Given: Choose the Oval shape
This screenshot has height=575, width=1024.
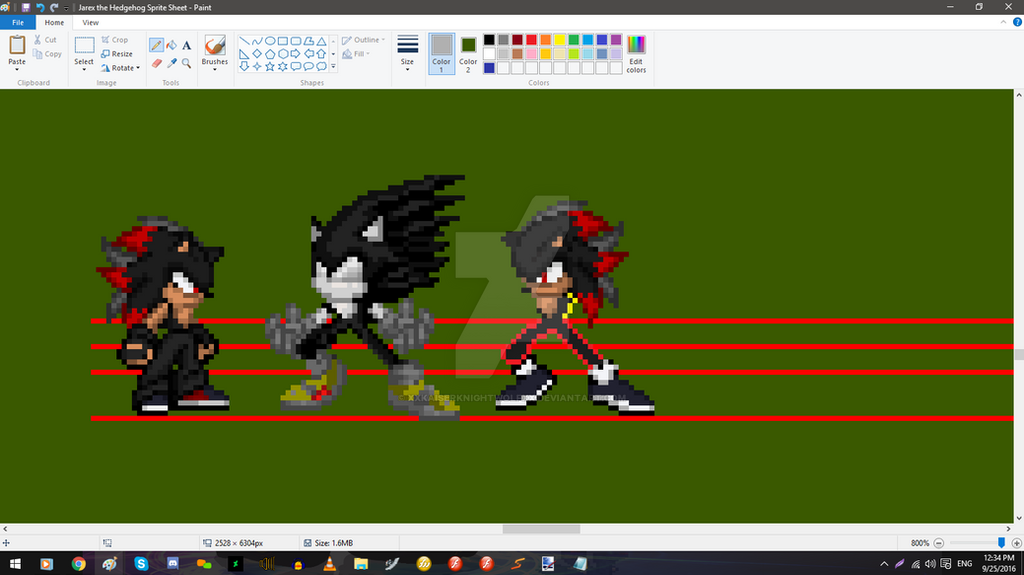Looking at the screenshot, I should pos(270,41).
